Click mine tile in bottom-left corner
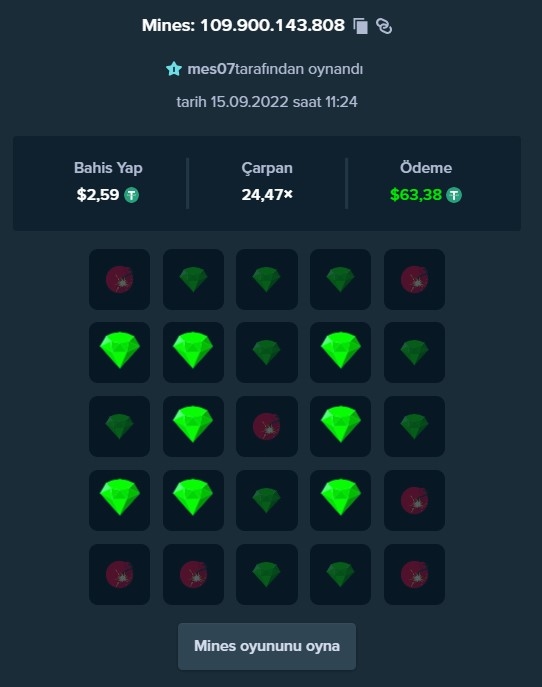 point(120,574)
